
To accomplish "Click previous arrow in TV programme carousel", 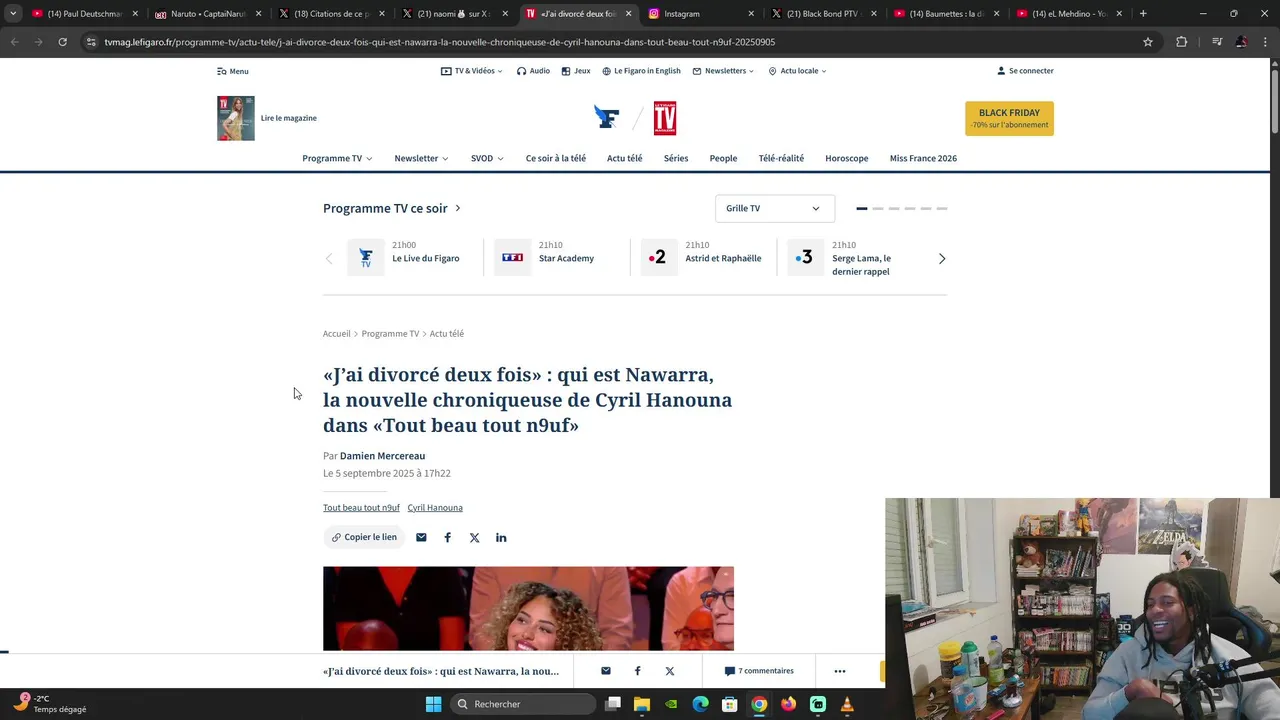I will [329, 259].
